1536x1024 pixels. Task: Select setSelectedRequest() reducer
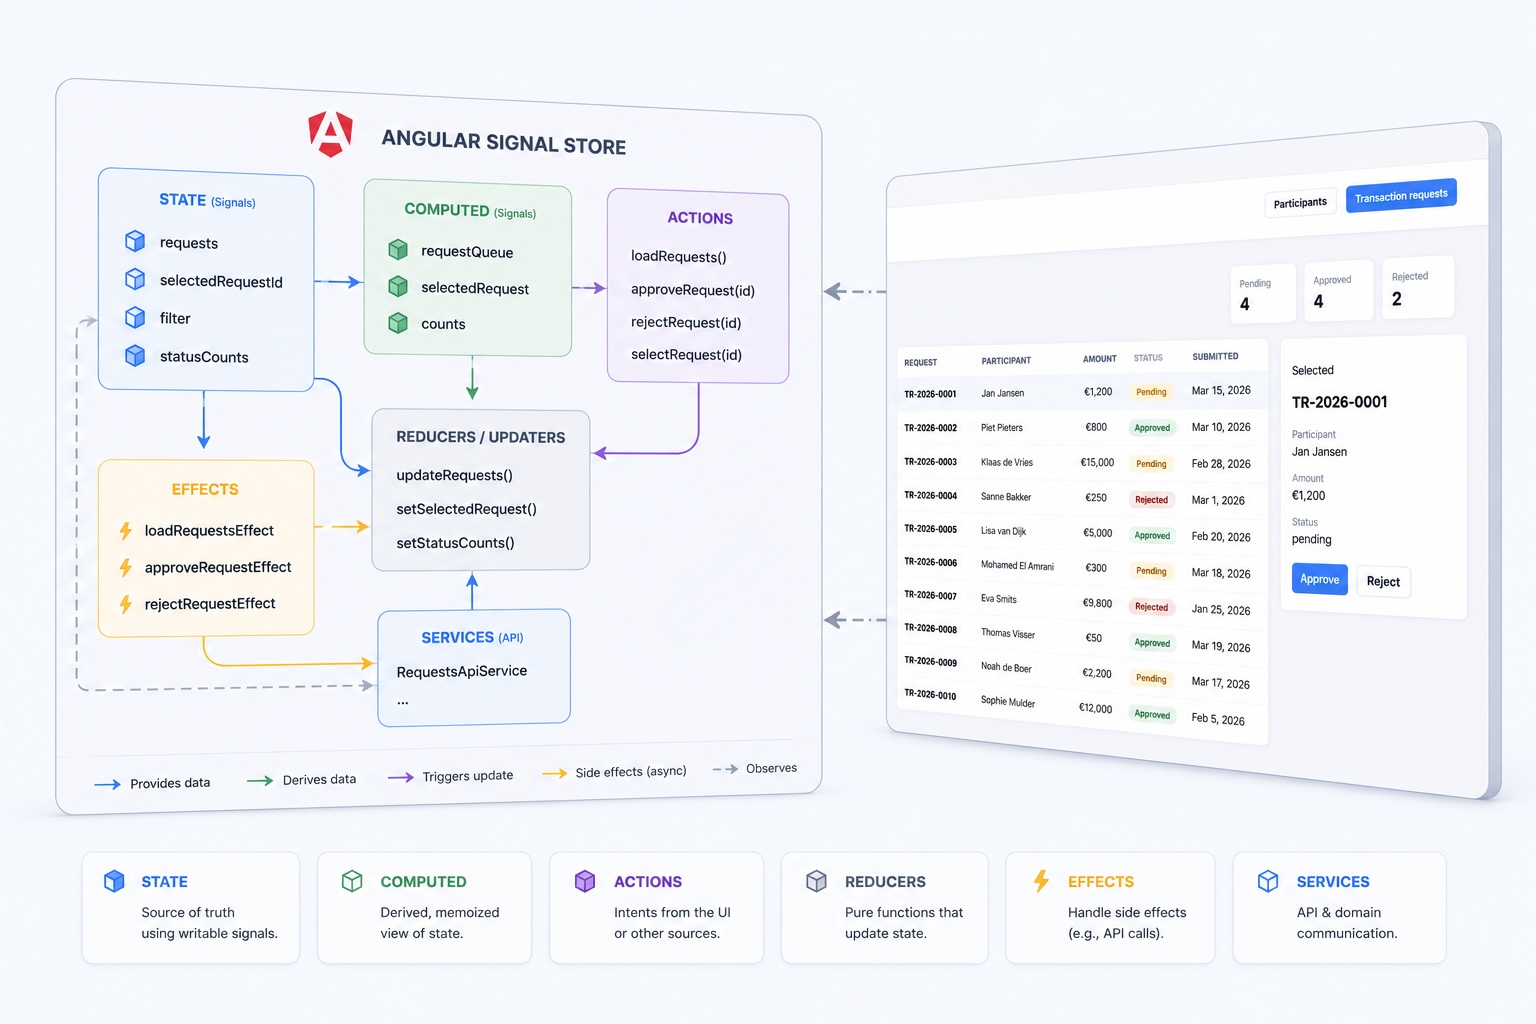coord(466,509)
